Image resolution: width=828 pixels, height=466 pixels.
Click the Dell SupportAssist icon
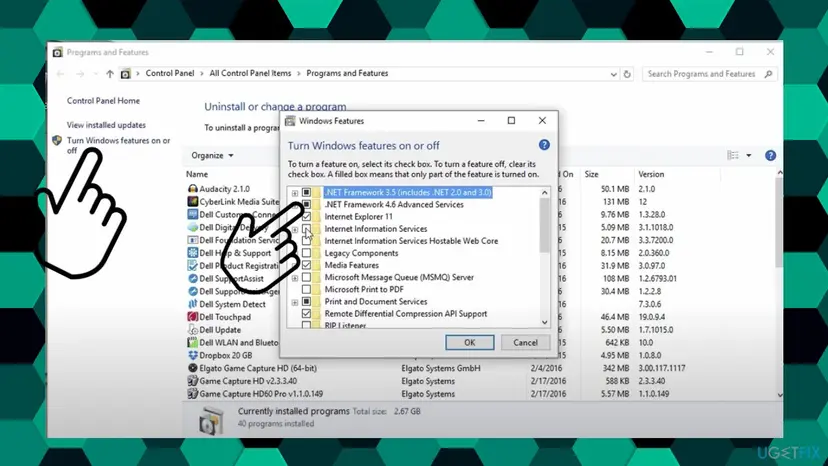(x=192, y=278)
